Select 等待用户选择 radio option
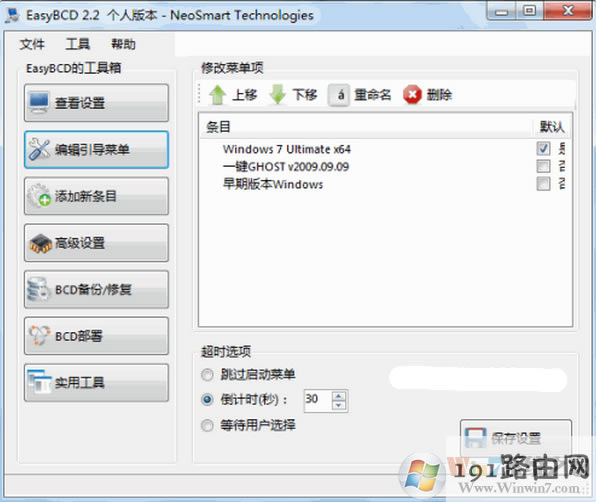Screen dimensions: 596x502 [207, 425]
